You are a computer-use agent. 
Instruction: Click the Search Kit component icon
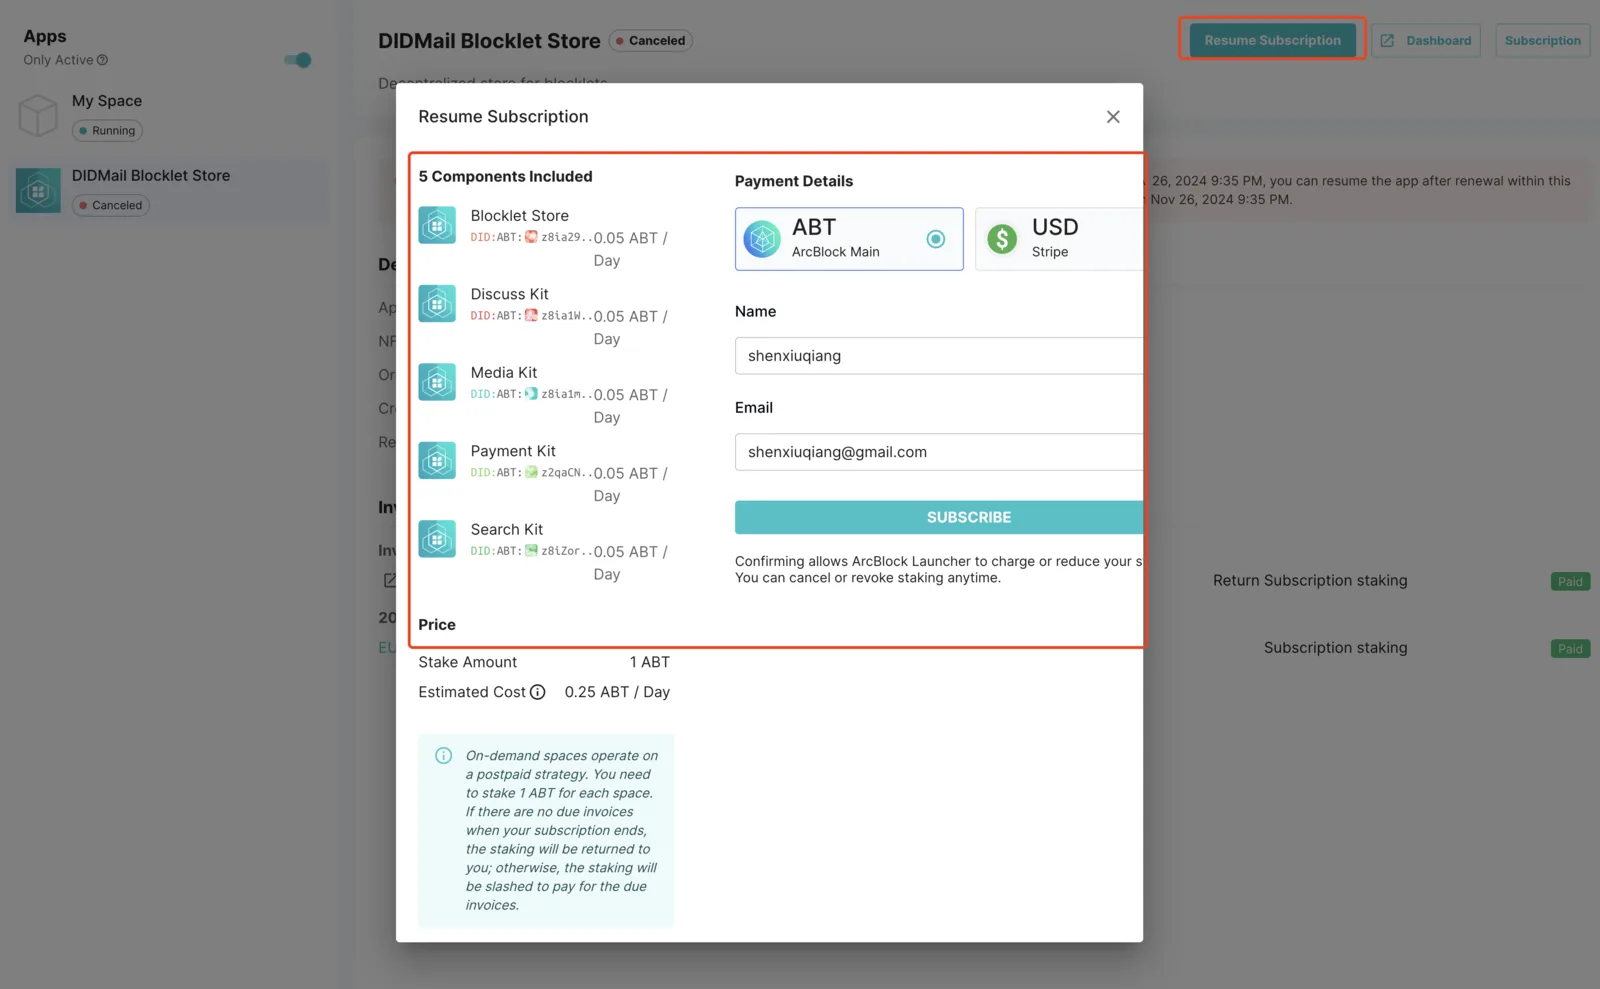point(437,539)
